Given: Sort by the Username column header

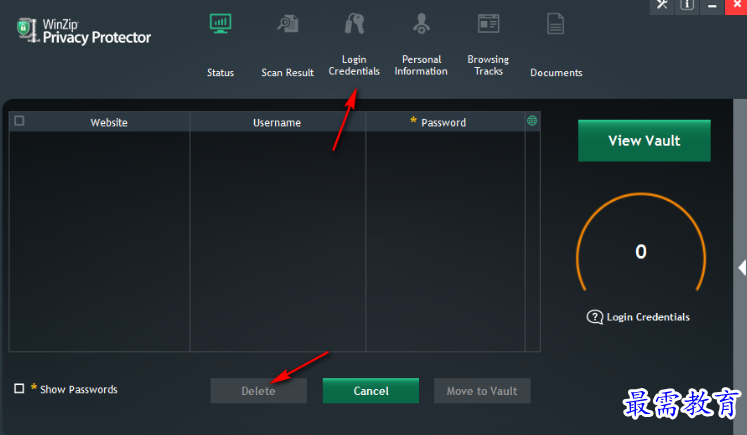Looking at the screenshot, I should pos(277,122).
